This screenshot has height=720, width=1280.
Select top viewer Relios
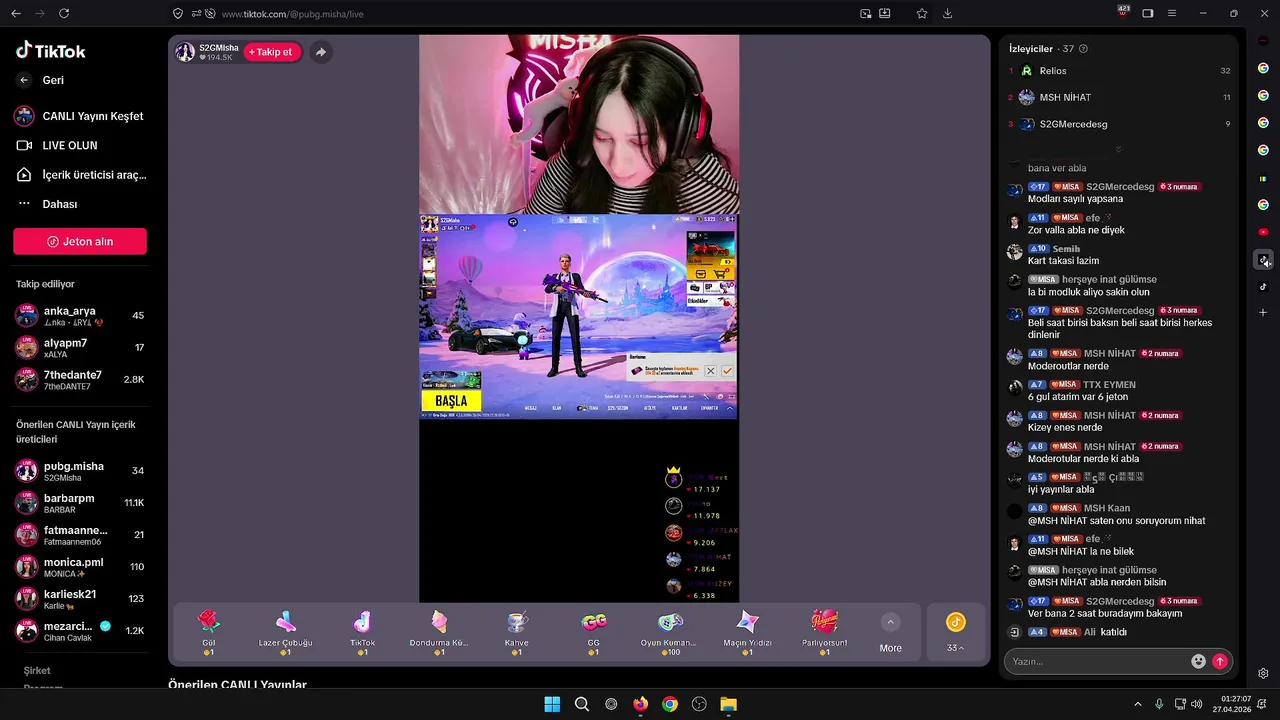point(1118,71)
